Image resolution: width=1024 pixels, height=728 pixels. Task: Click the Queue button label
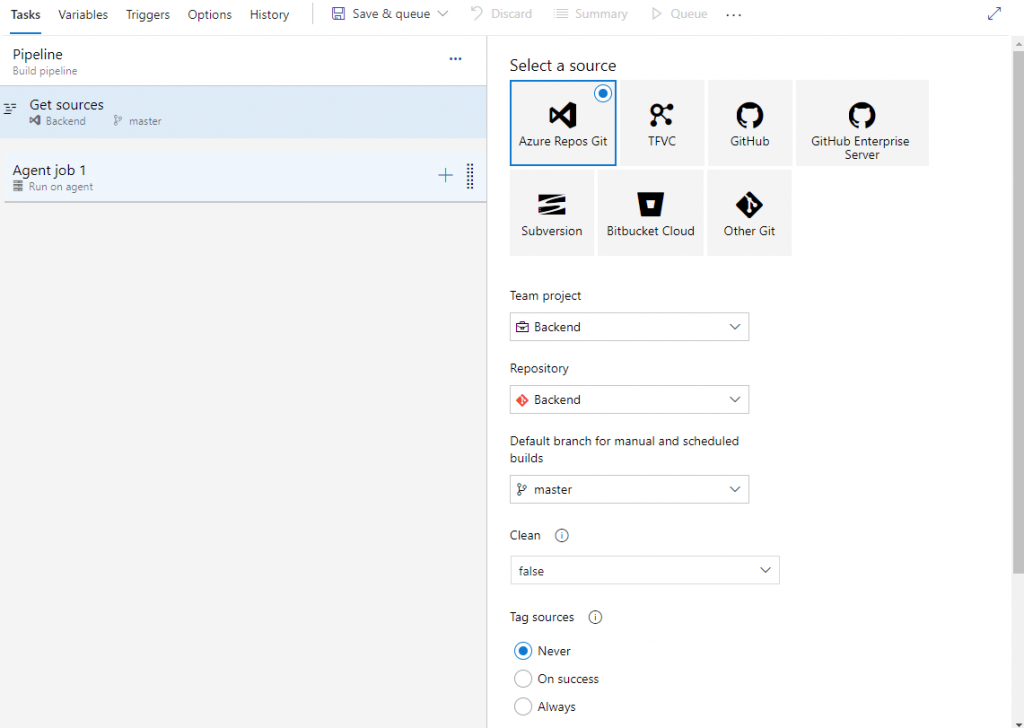[x=688, y=14]
